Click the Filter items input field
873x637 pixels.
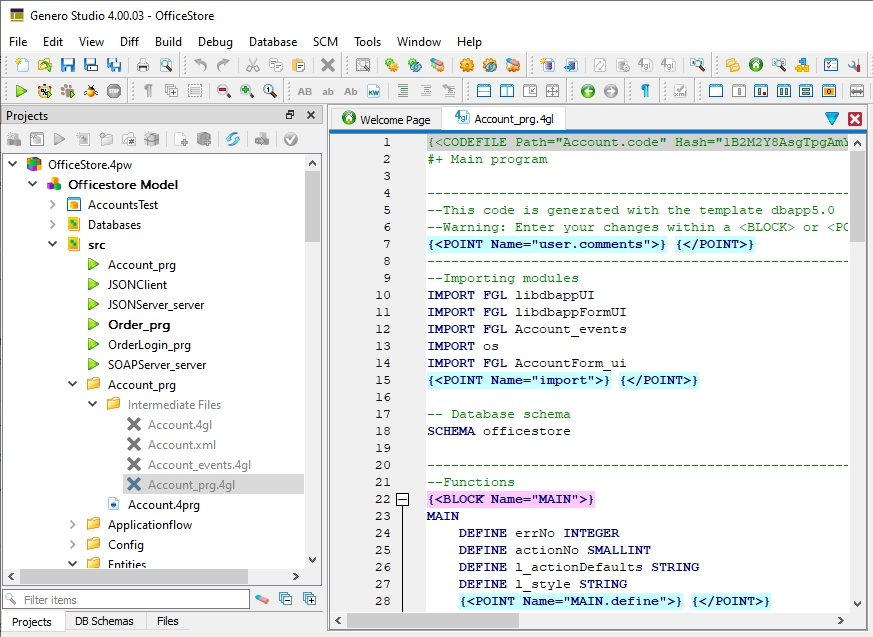(x=125, y=598)
